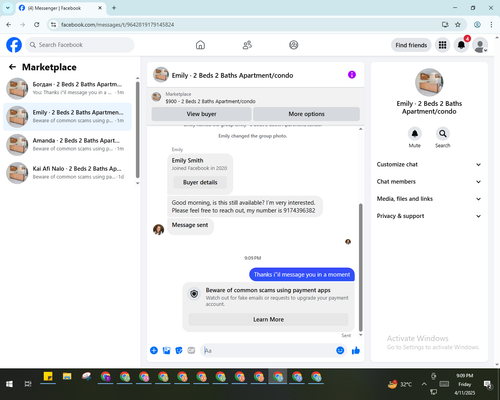Go back in the browser
This screenshot has width=500, height=400.
click(9, 25)
